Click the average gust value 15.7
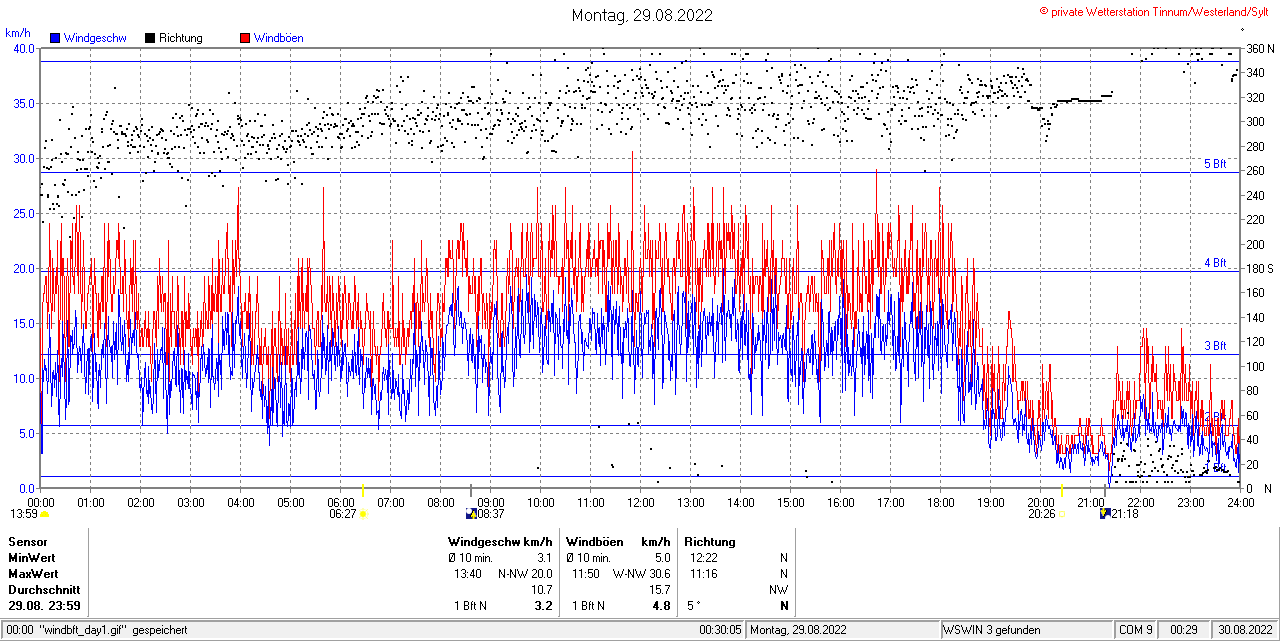 coord(660,590)
